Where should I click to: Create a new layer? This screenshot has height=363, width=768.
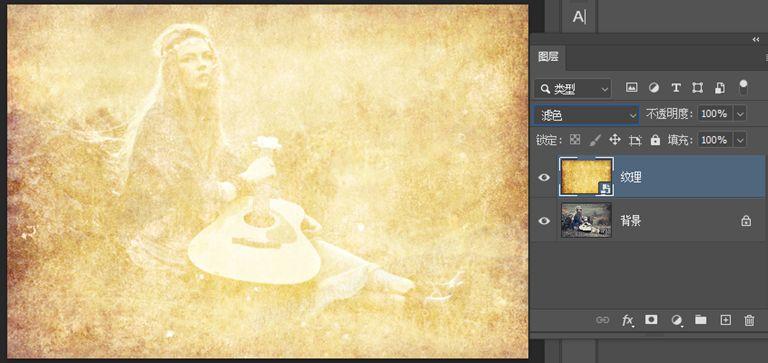(725, 320)
